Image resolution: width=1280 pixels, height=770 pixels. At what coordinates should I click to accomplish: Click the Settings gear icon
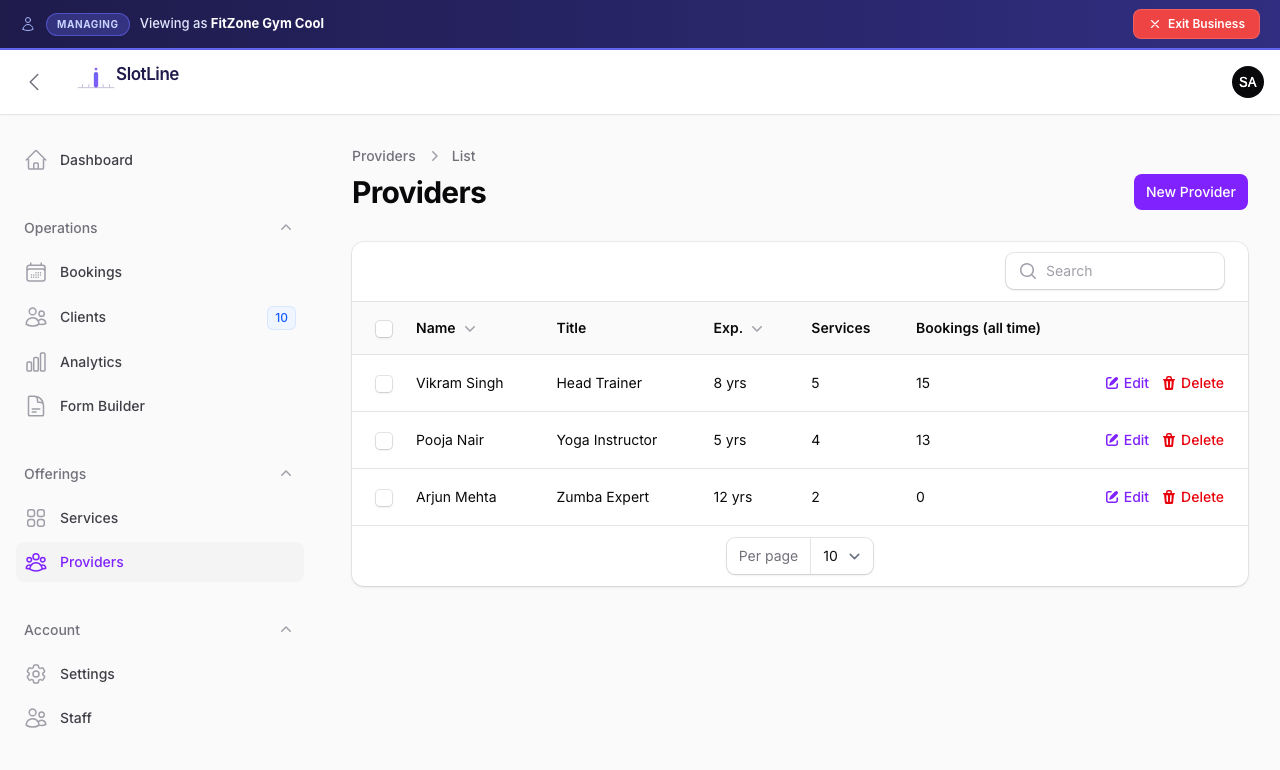pyautogui.click(x=36, y=674)
